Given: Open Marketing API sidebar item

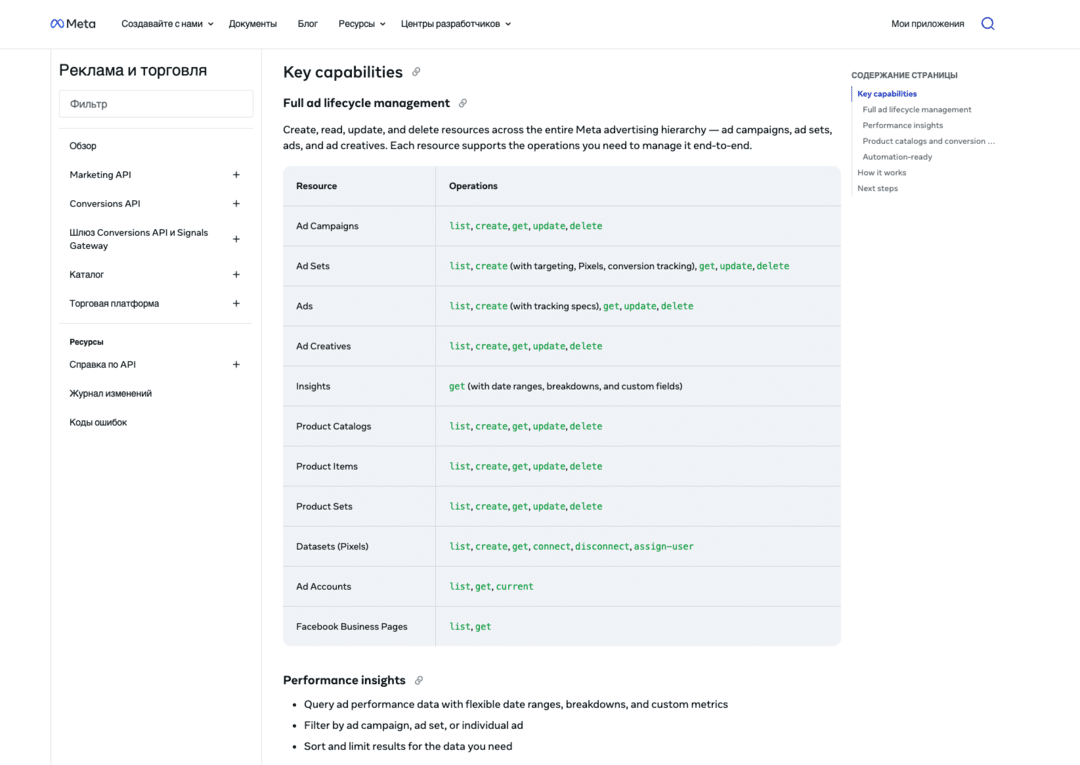Looking at the screenshot, I should pos(100,175).
